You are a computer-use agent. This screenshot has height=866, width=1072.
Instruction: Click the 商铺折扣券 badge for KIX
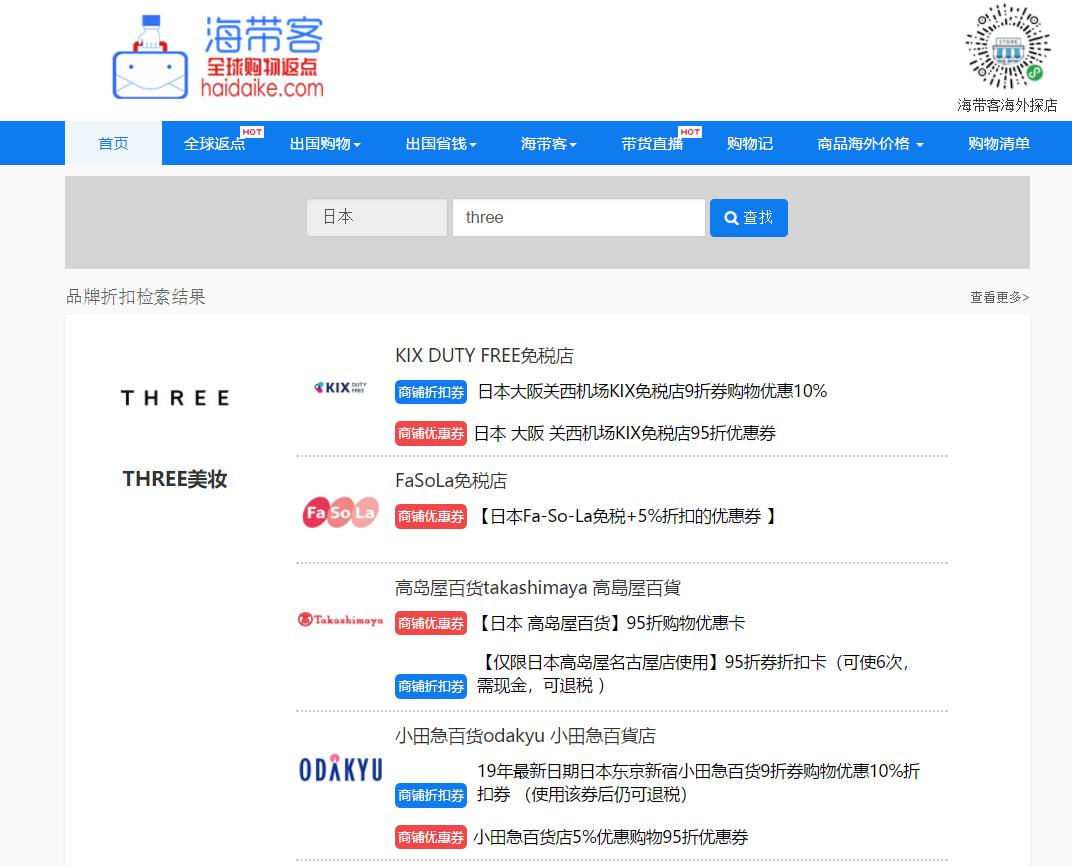[430, 391]
